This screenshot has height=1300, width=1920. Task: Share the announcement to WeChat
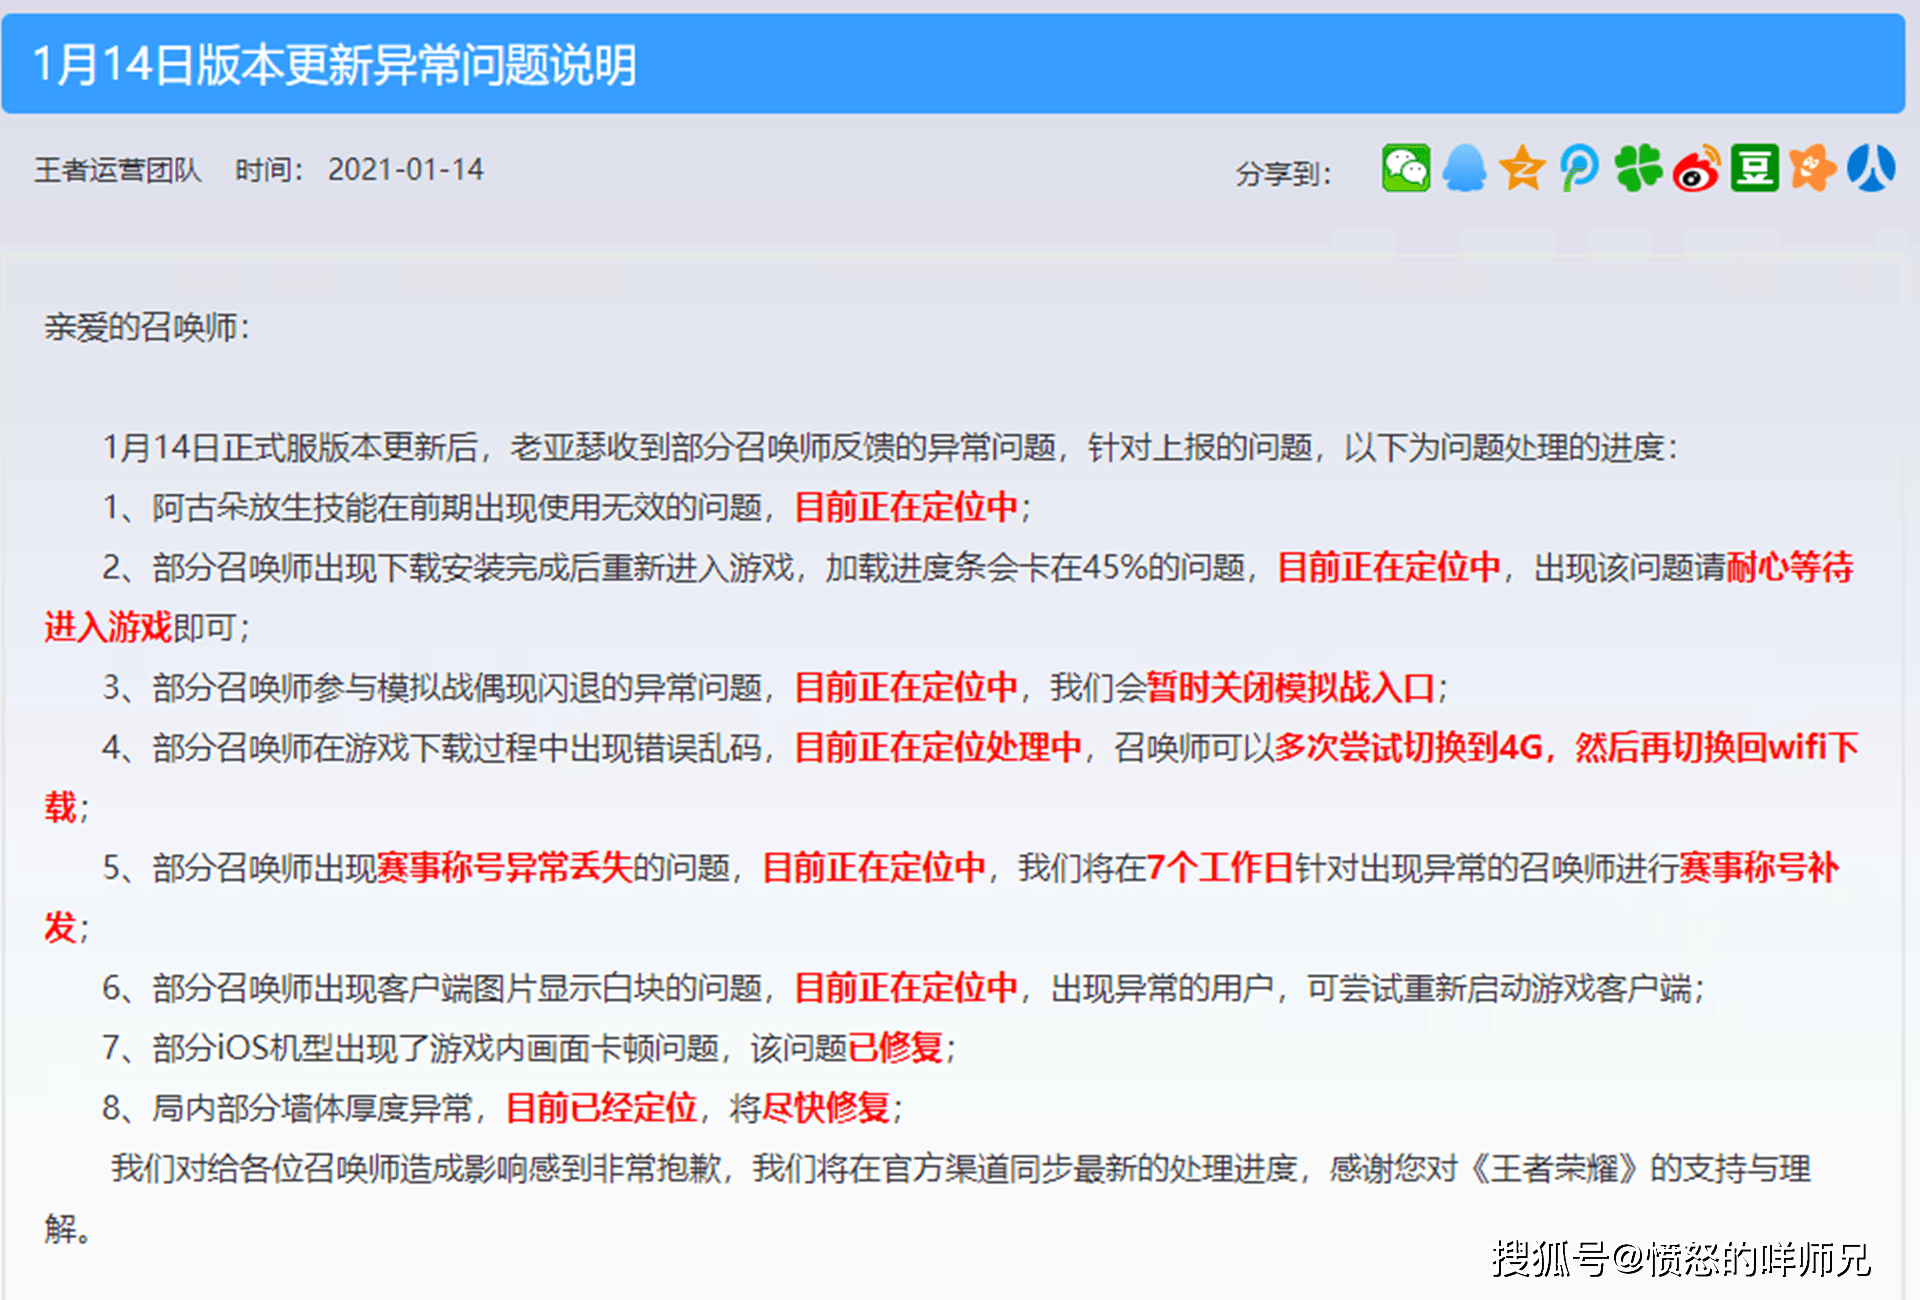1406,168
